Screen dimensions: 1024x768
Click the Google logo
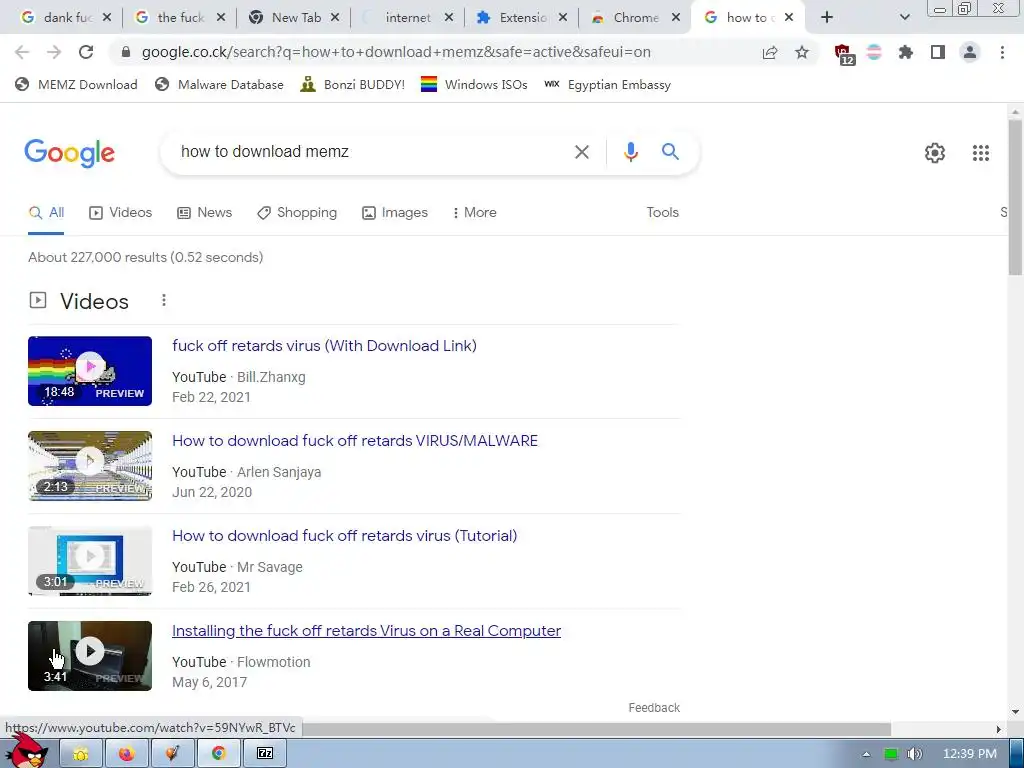[x=70, y=153]
